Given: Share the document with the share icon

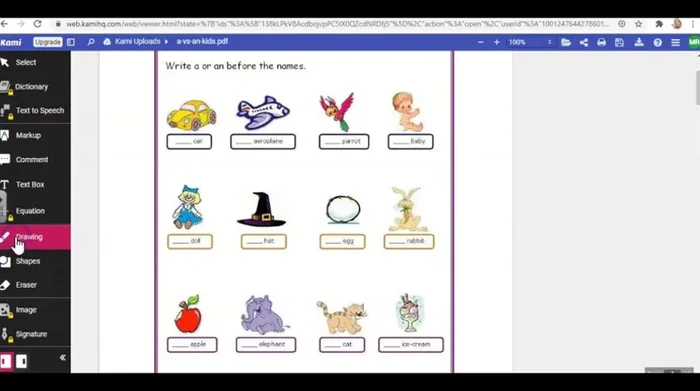Looking at the screenshot, I should coord(584,42).
